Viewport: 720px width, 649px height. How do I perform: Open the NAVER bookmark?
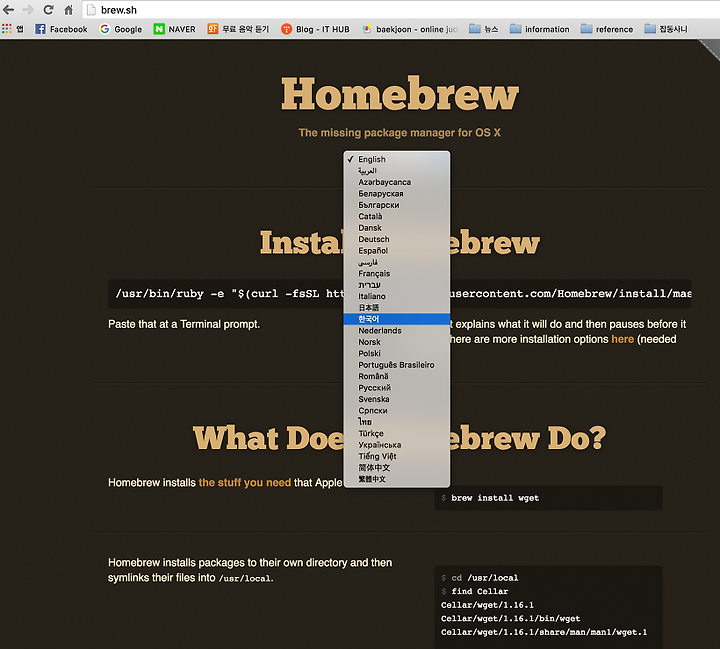174,29
